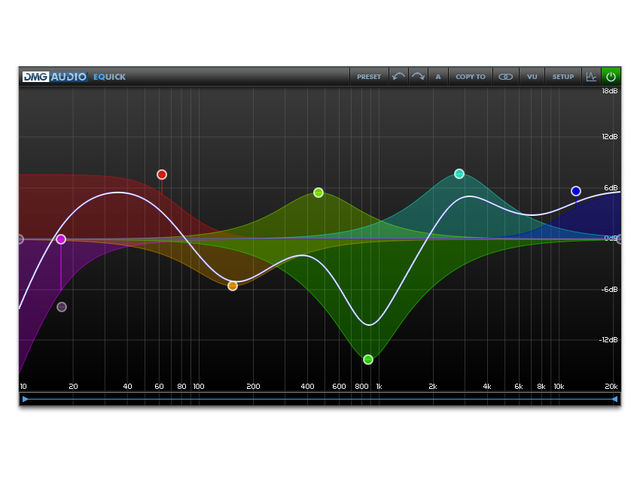Click the right range handle of the frequency bar
This screenshot has width=640, height=480.
[615, 399]
